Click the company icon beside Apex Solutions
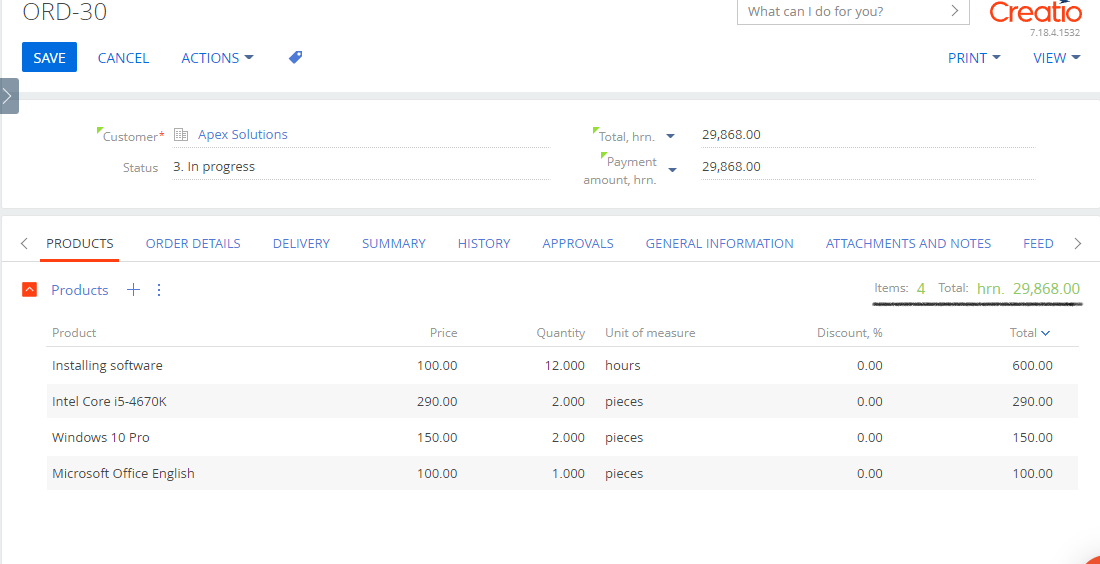This screenshot has width=1100, height=564. 181,135
